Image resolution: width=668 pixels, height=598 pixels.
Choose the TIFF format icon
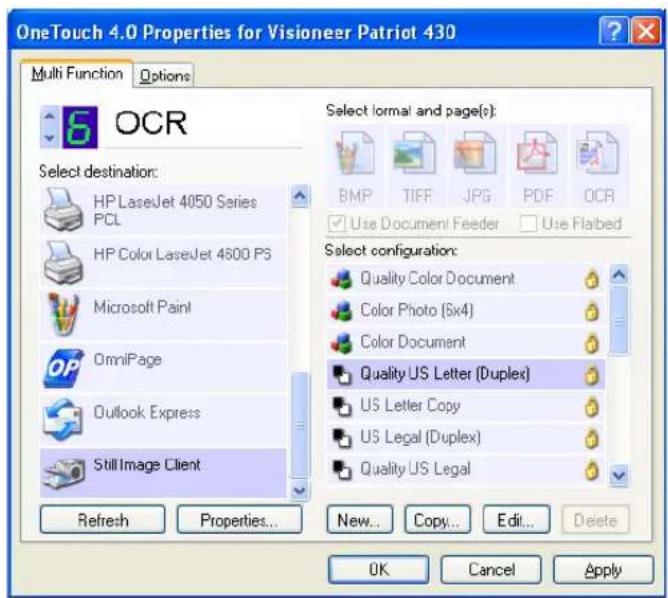(x=415, y=153)
